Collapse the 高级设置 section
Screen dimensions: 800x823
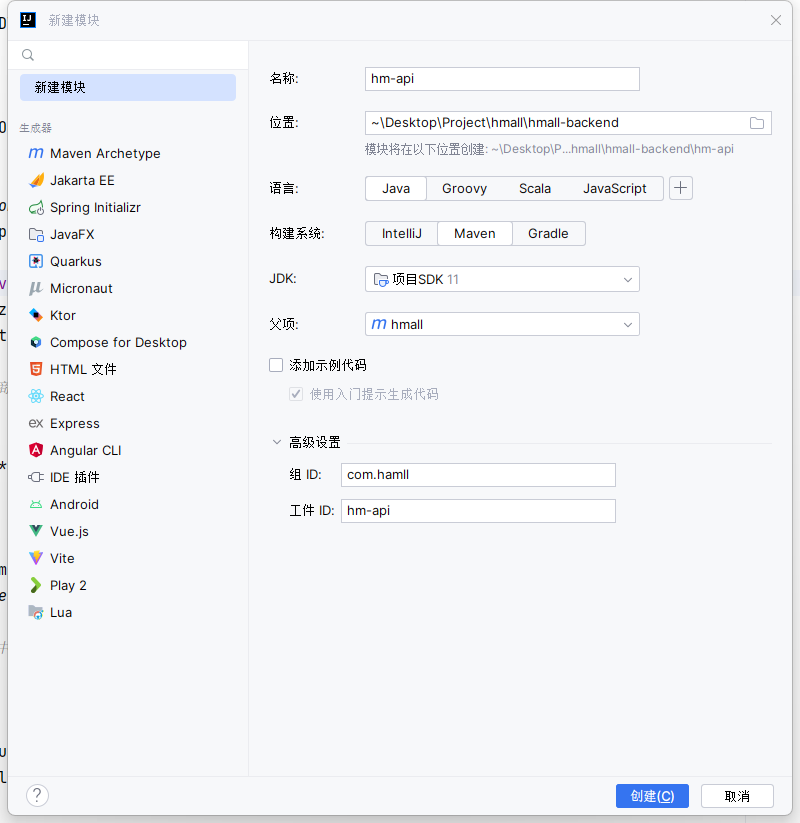[277, 442]
